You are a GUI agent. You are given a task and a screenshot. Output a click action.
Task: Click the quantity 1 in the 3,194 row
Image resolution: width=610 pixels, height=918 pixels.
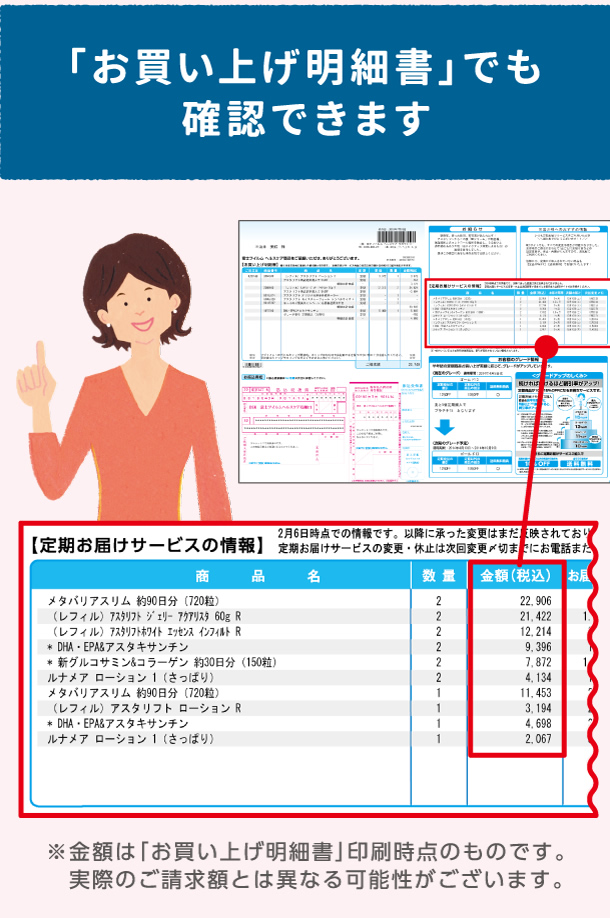click(x=438, y=708)
